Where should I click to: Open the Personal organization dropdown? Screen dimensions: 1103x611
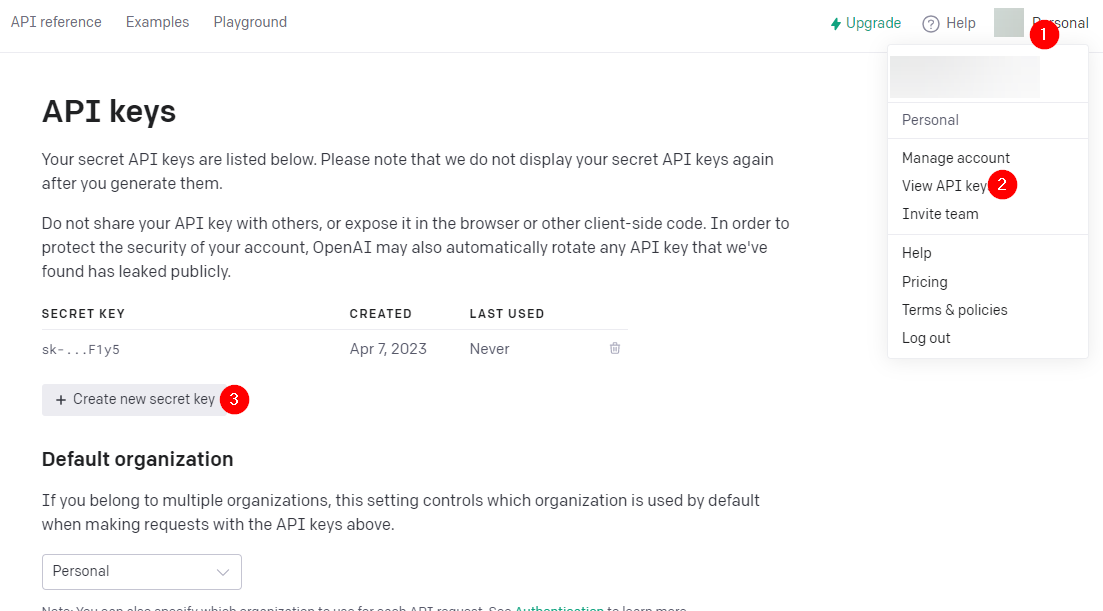[x=141, y=571]
